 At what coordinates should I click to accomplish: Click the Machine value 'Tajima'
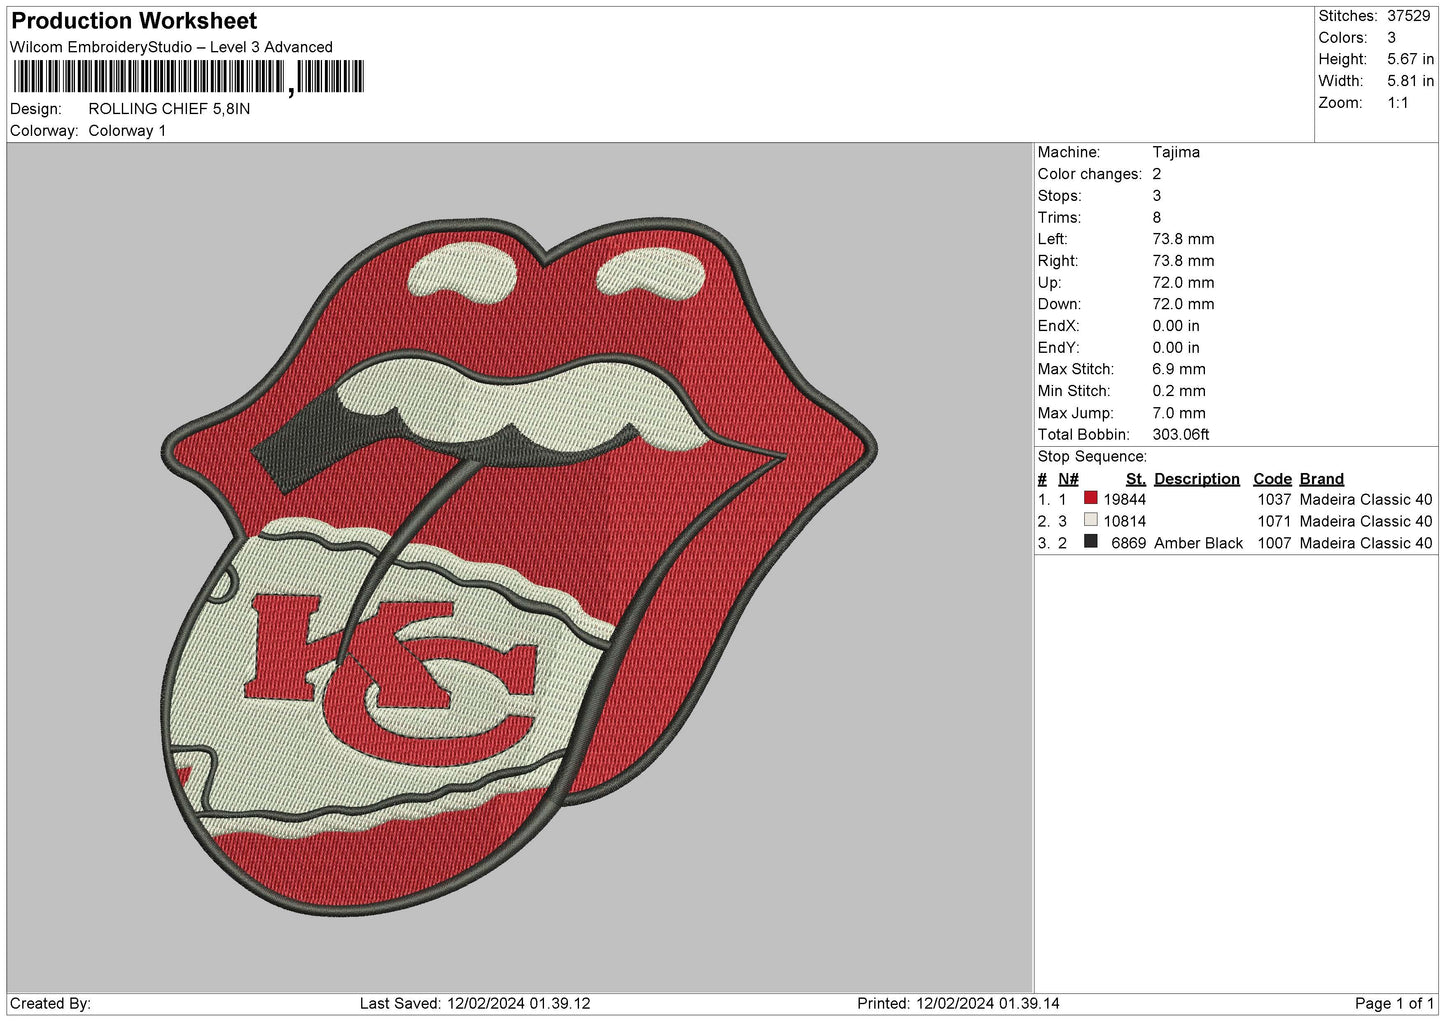[1176, 152]
